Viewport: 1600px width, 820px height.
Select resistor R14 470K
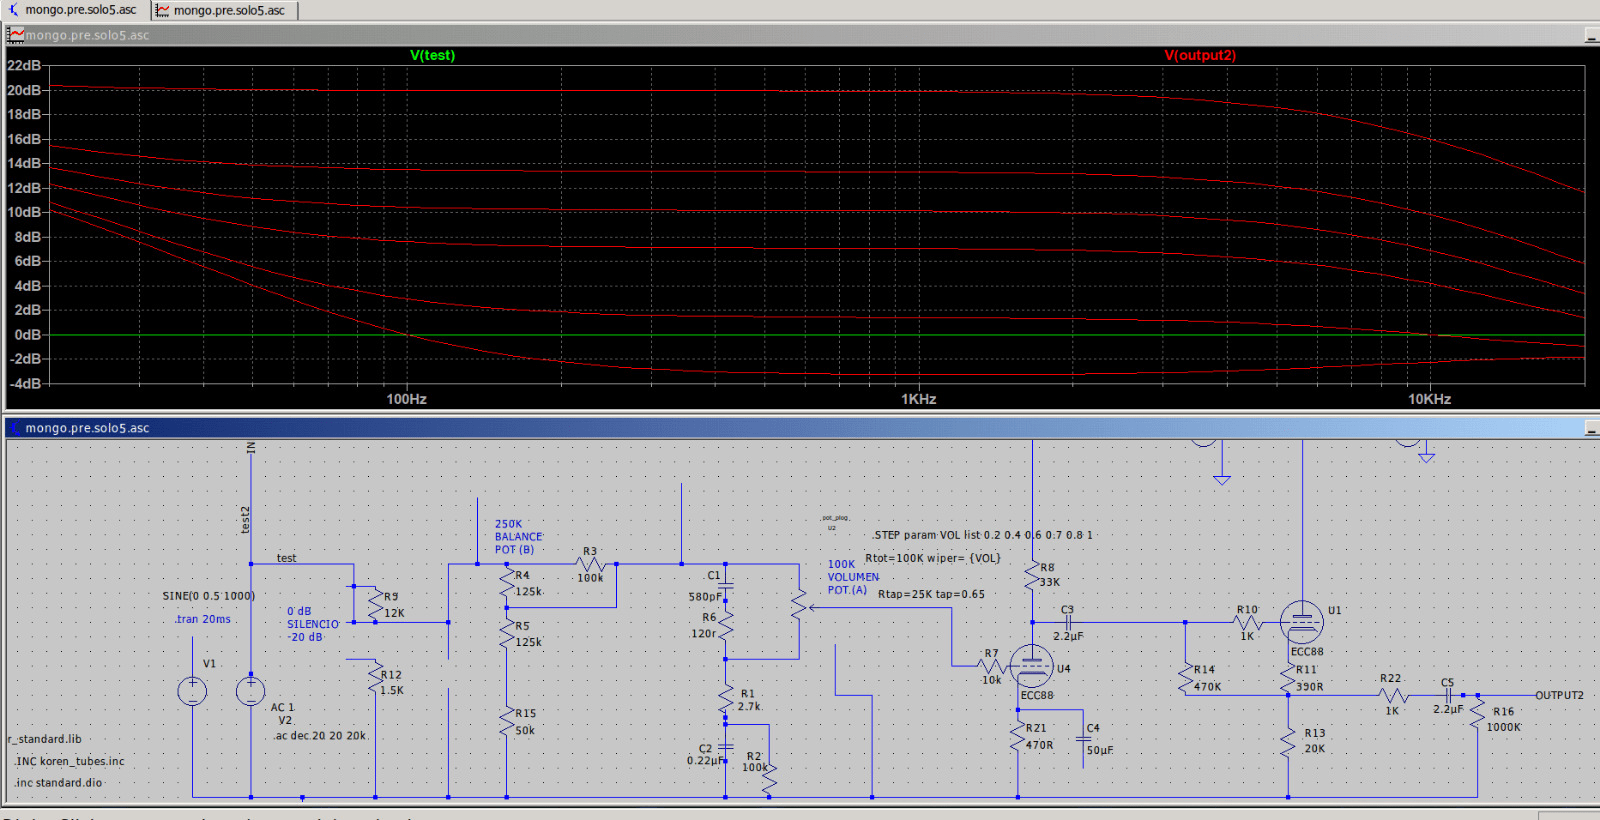1186,679
